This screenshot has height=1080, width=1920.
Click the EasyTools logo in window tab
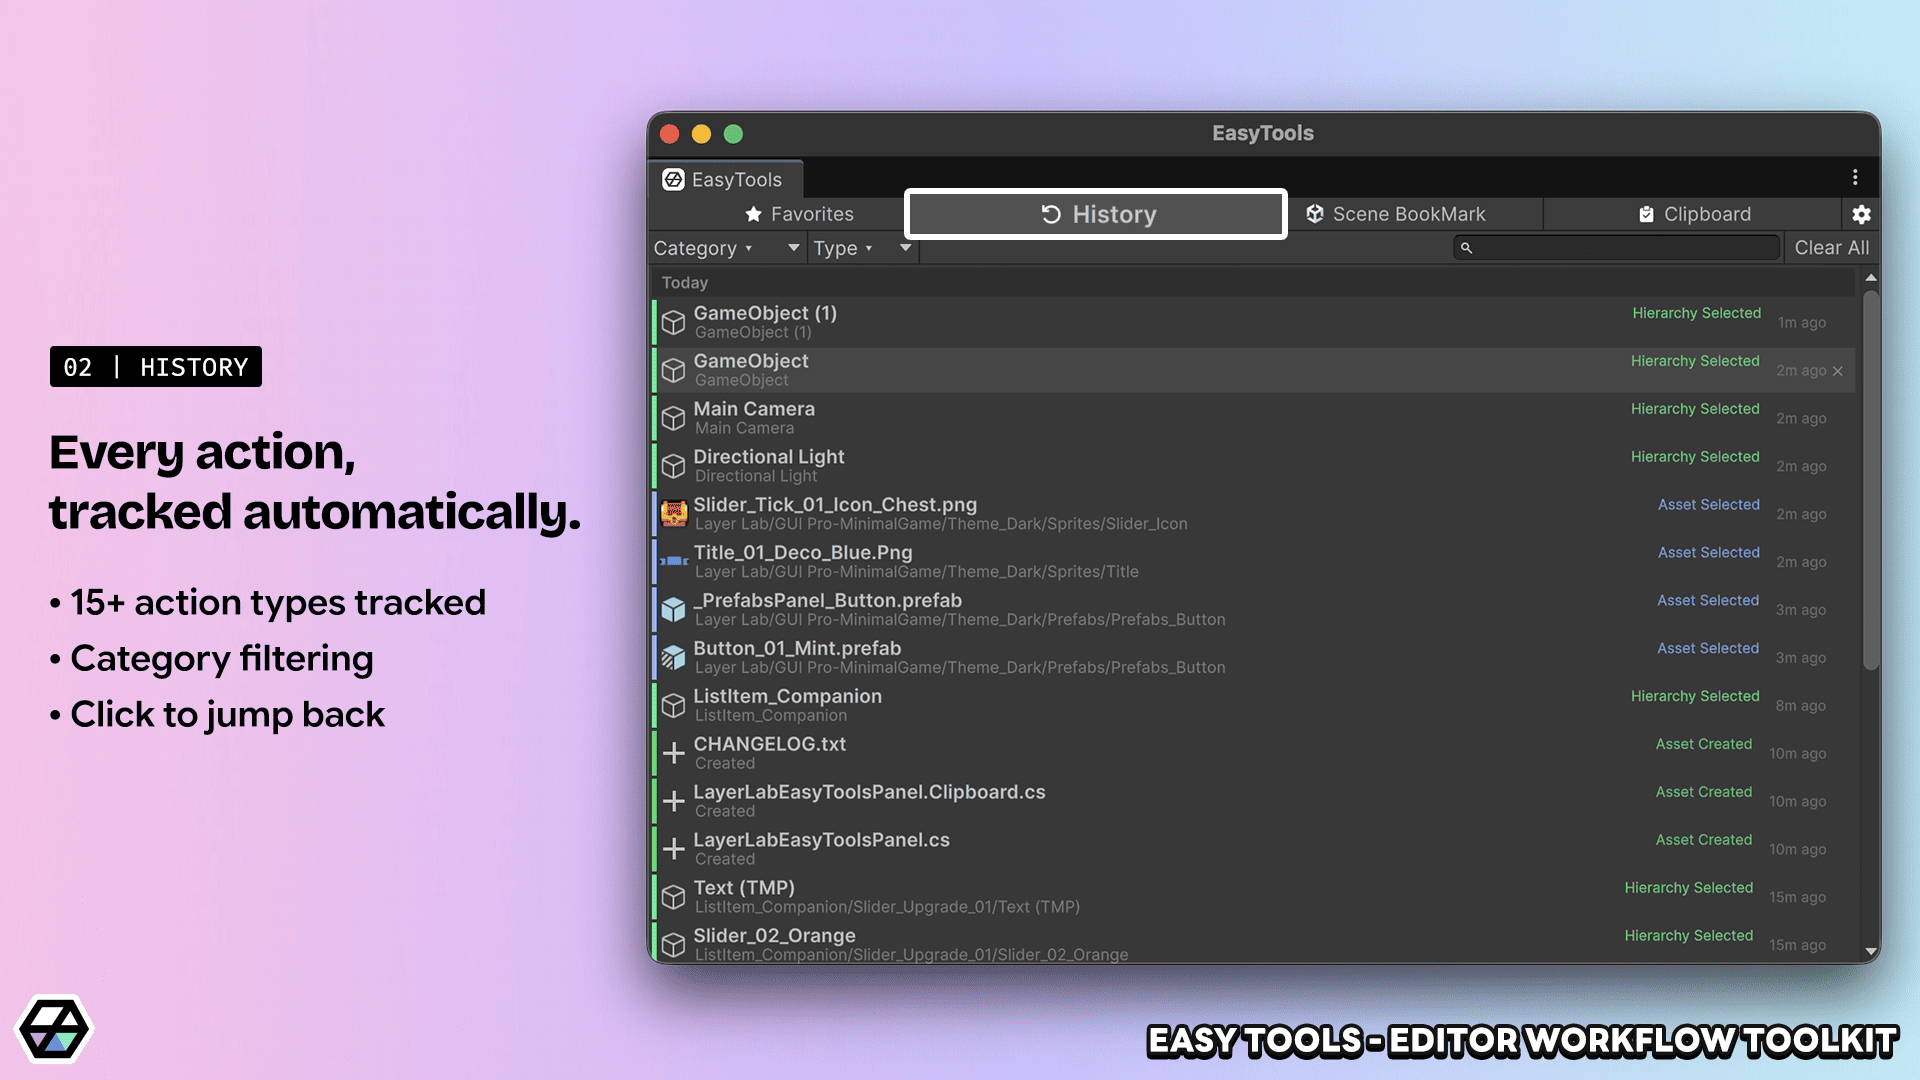coord(674,180)
